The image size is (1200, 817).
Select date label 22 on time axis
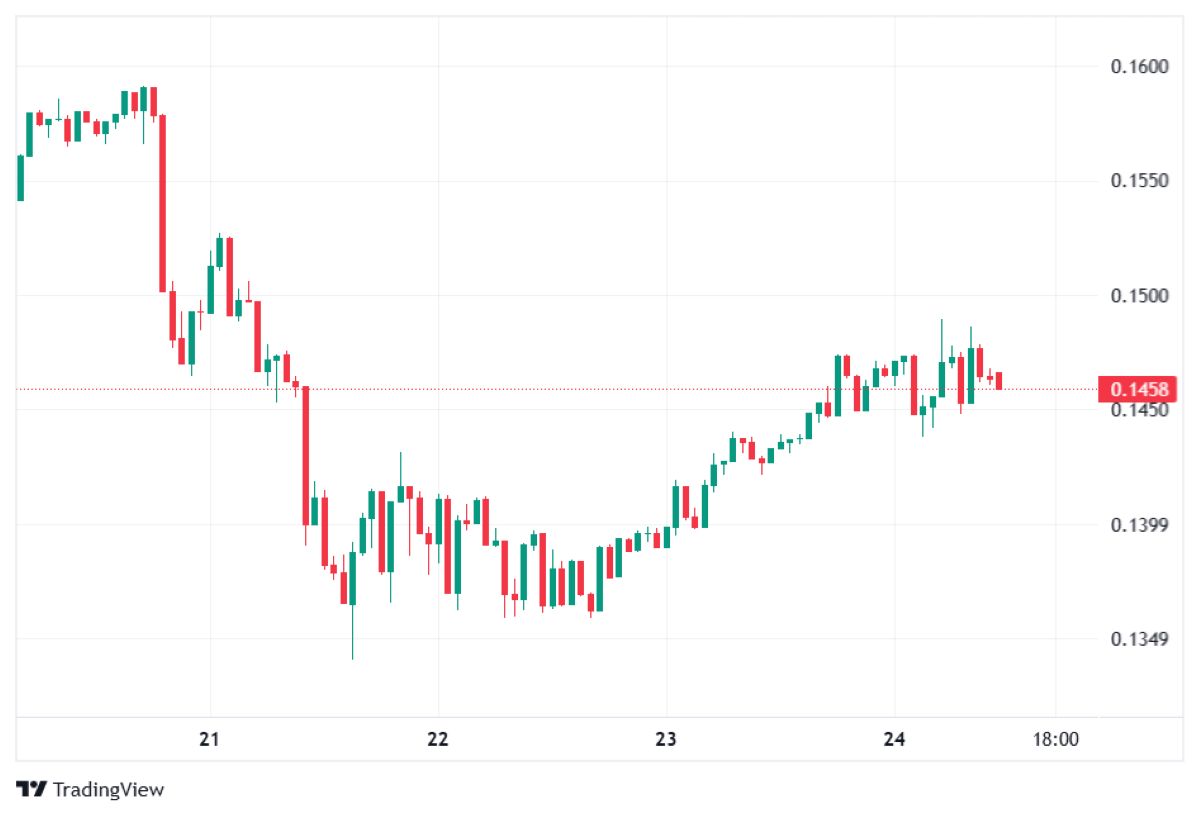(x=437, y=740)
